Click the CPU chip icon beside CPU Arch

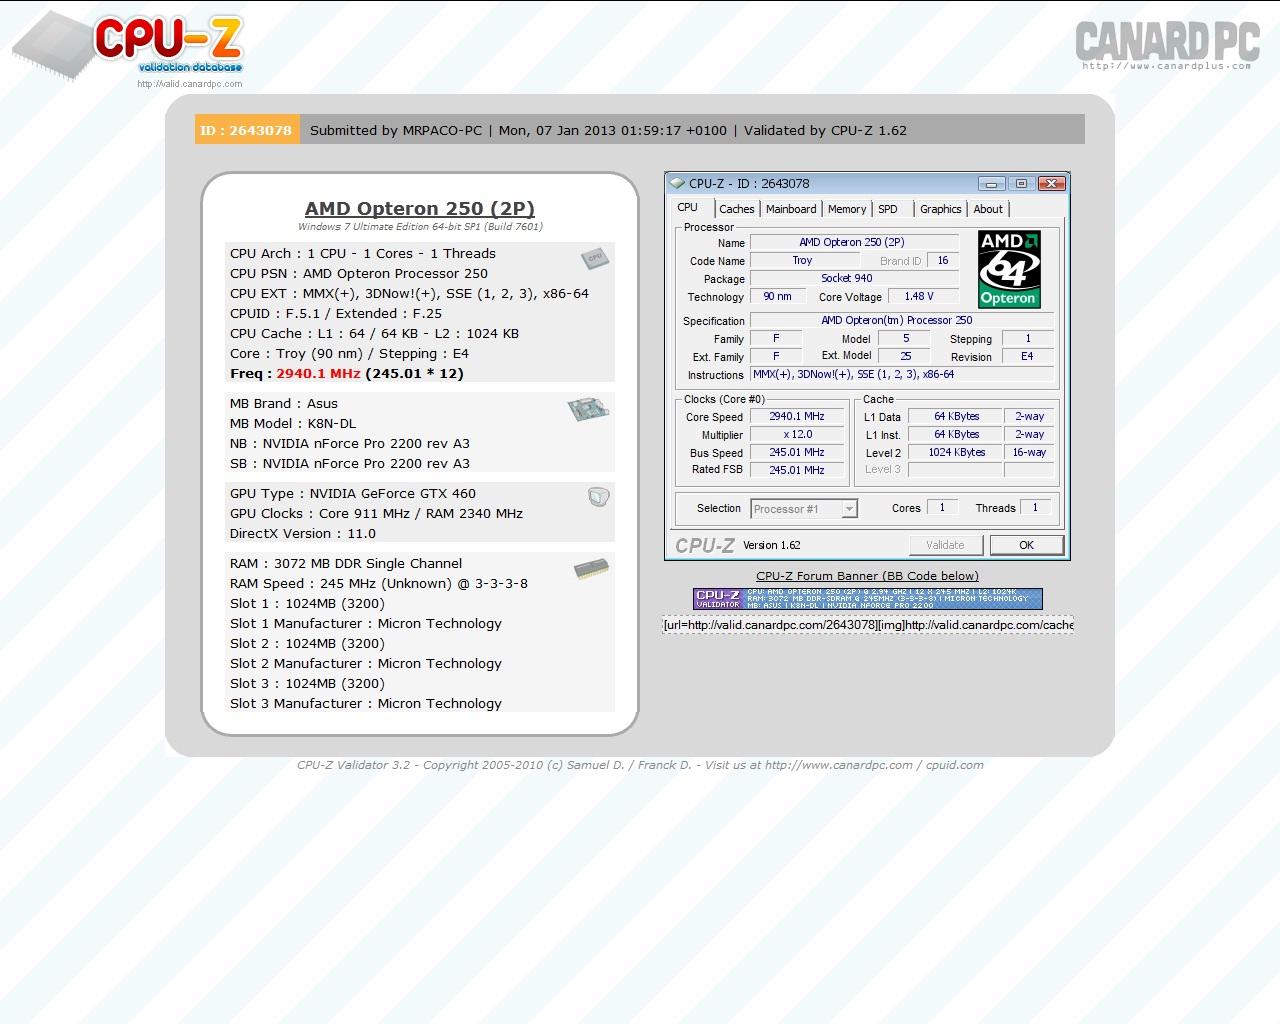point(595,258)
